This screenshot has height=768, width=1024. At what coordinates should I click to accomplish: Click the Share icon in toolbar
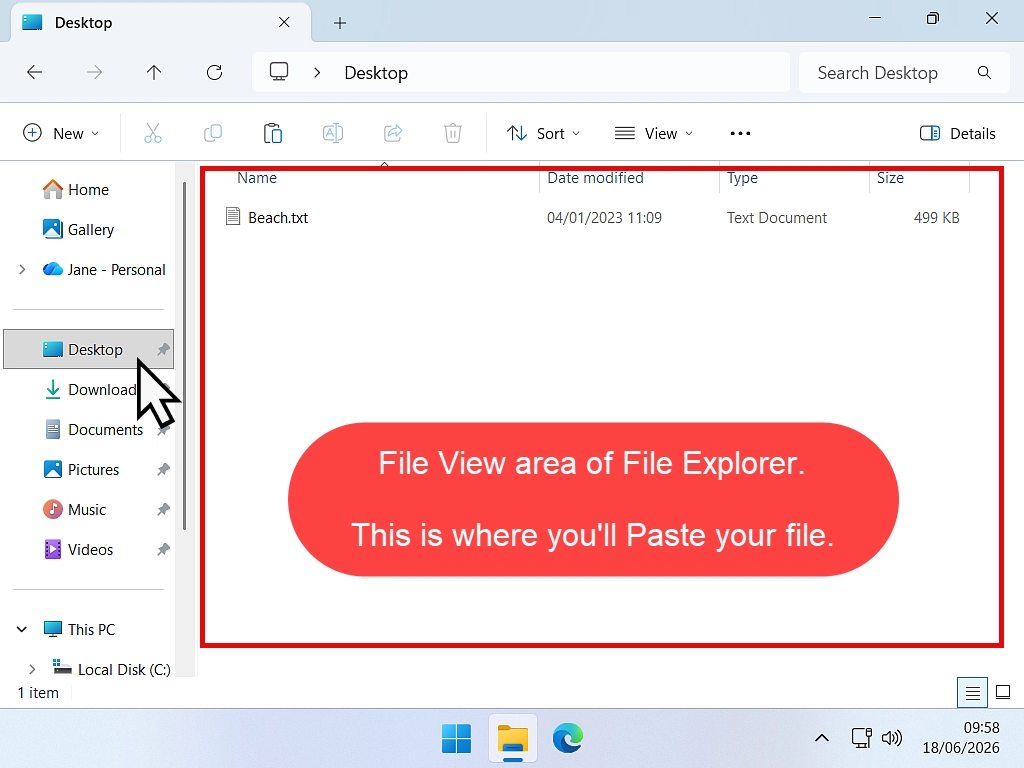[x=392, y=133]
